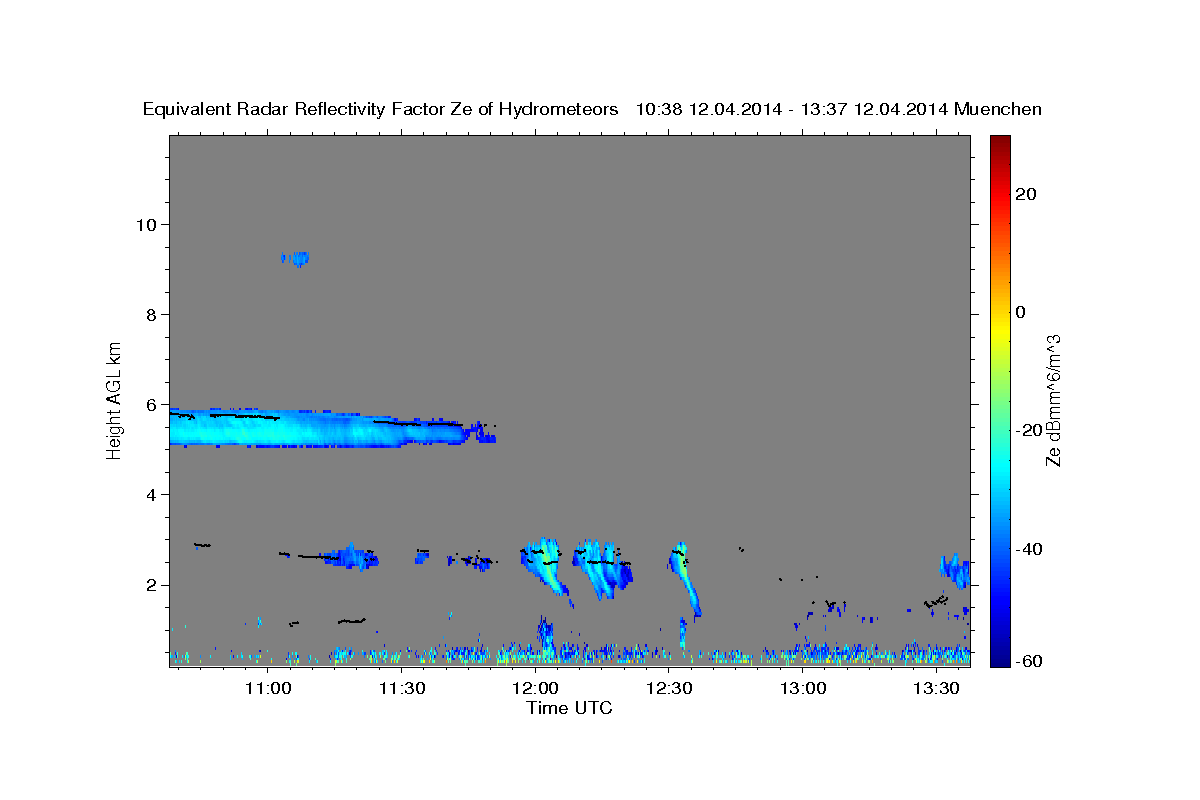Click the "Time UTC" axis label

pos(569,708)
